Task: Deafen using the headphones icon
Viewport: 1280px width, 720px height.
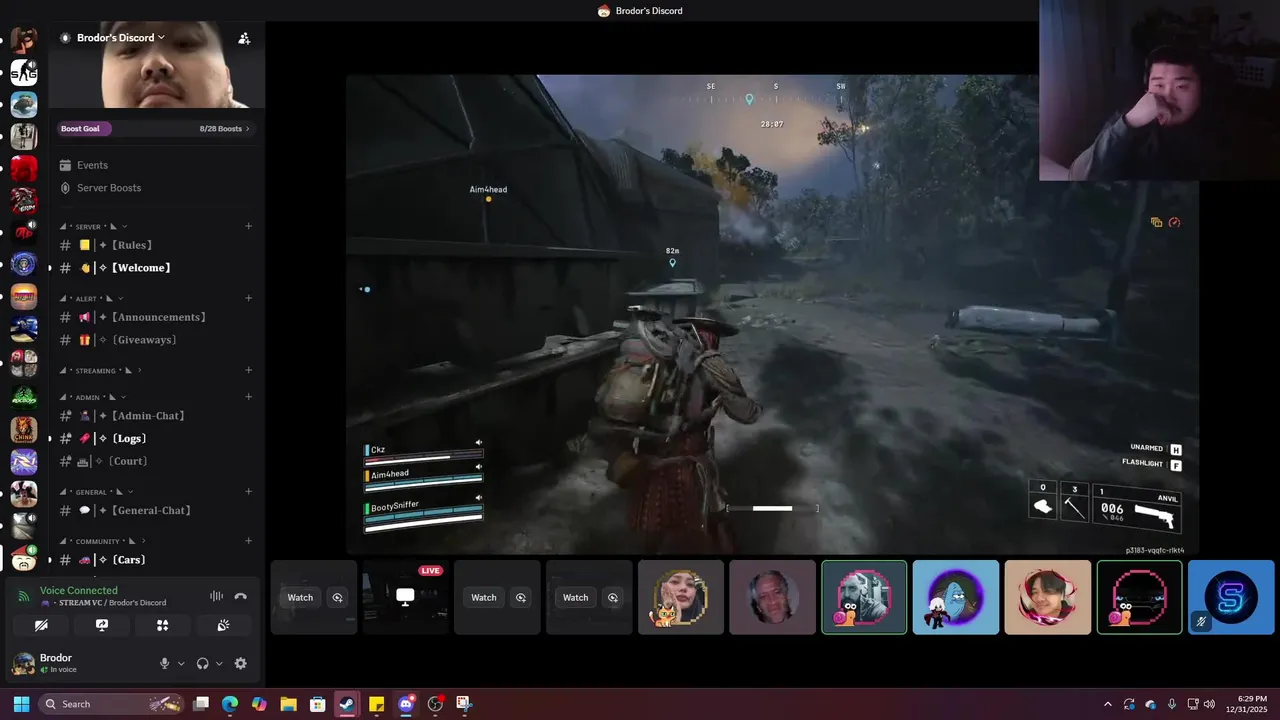Action: (203, 663)
